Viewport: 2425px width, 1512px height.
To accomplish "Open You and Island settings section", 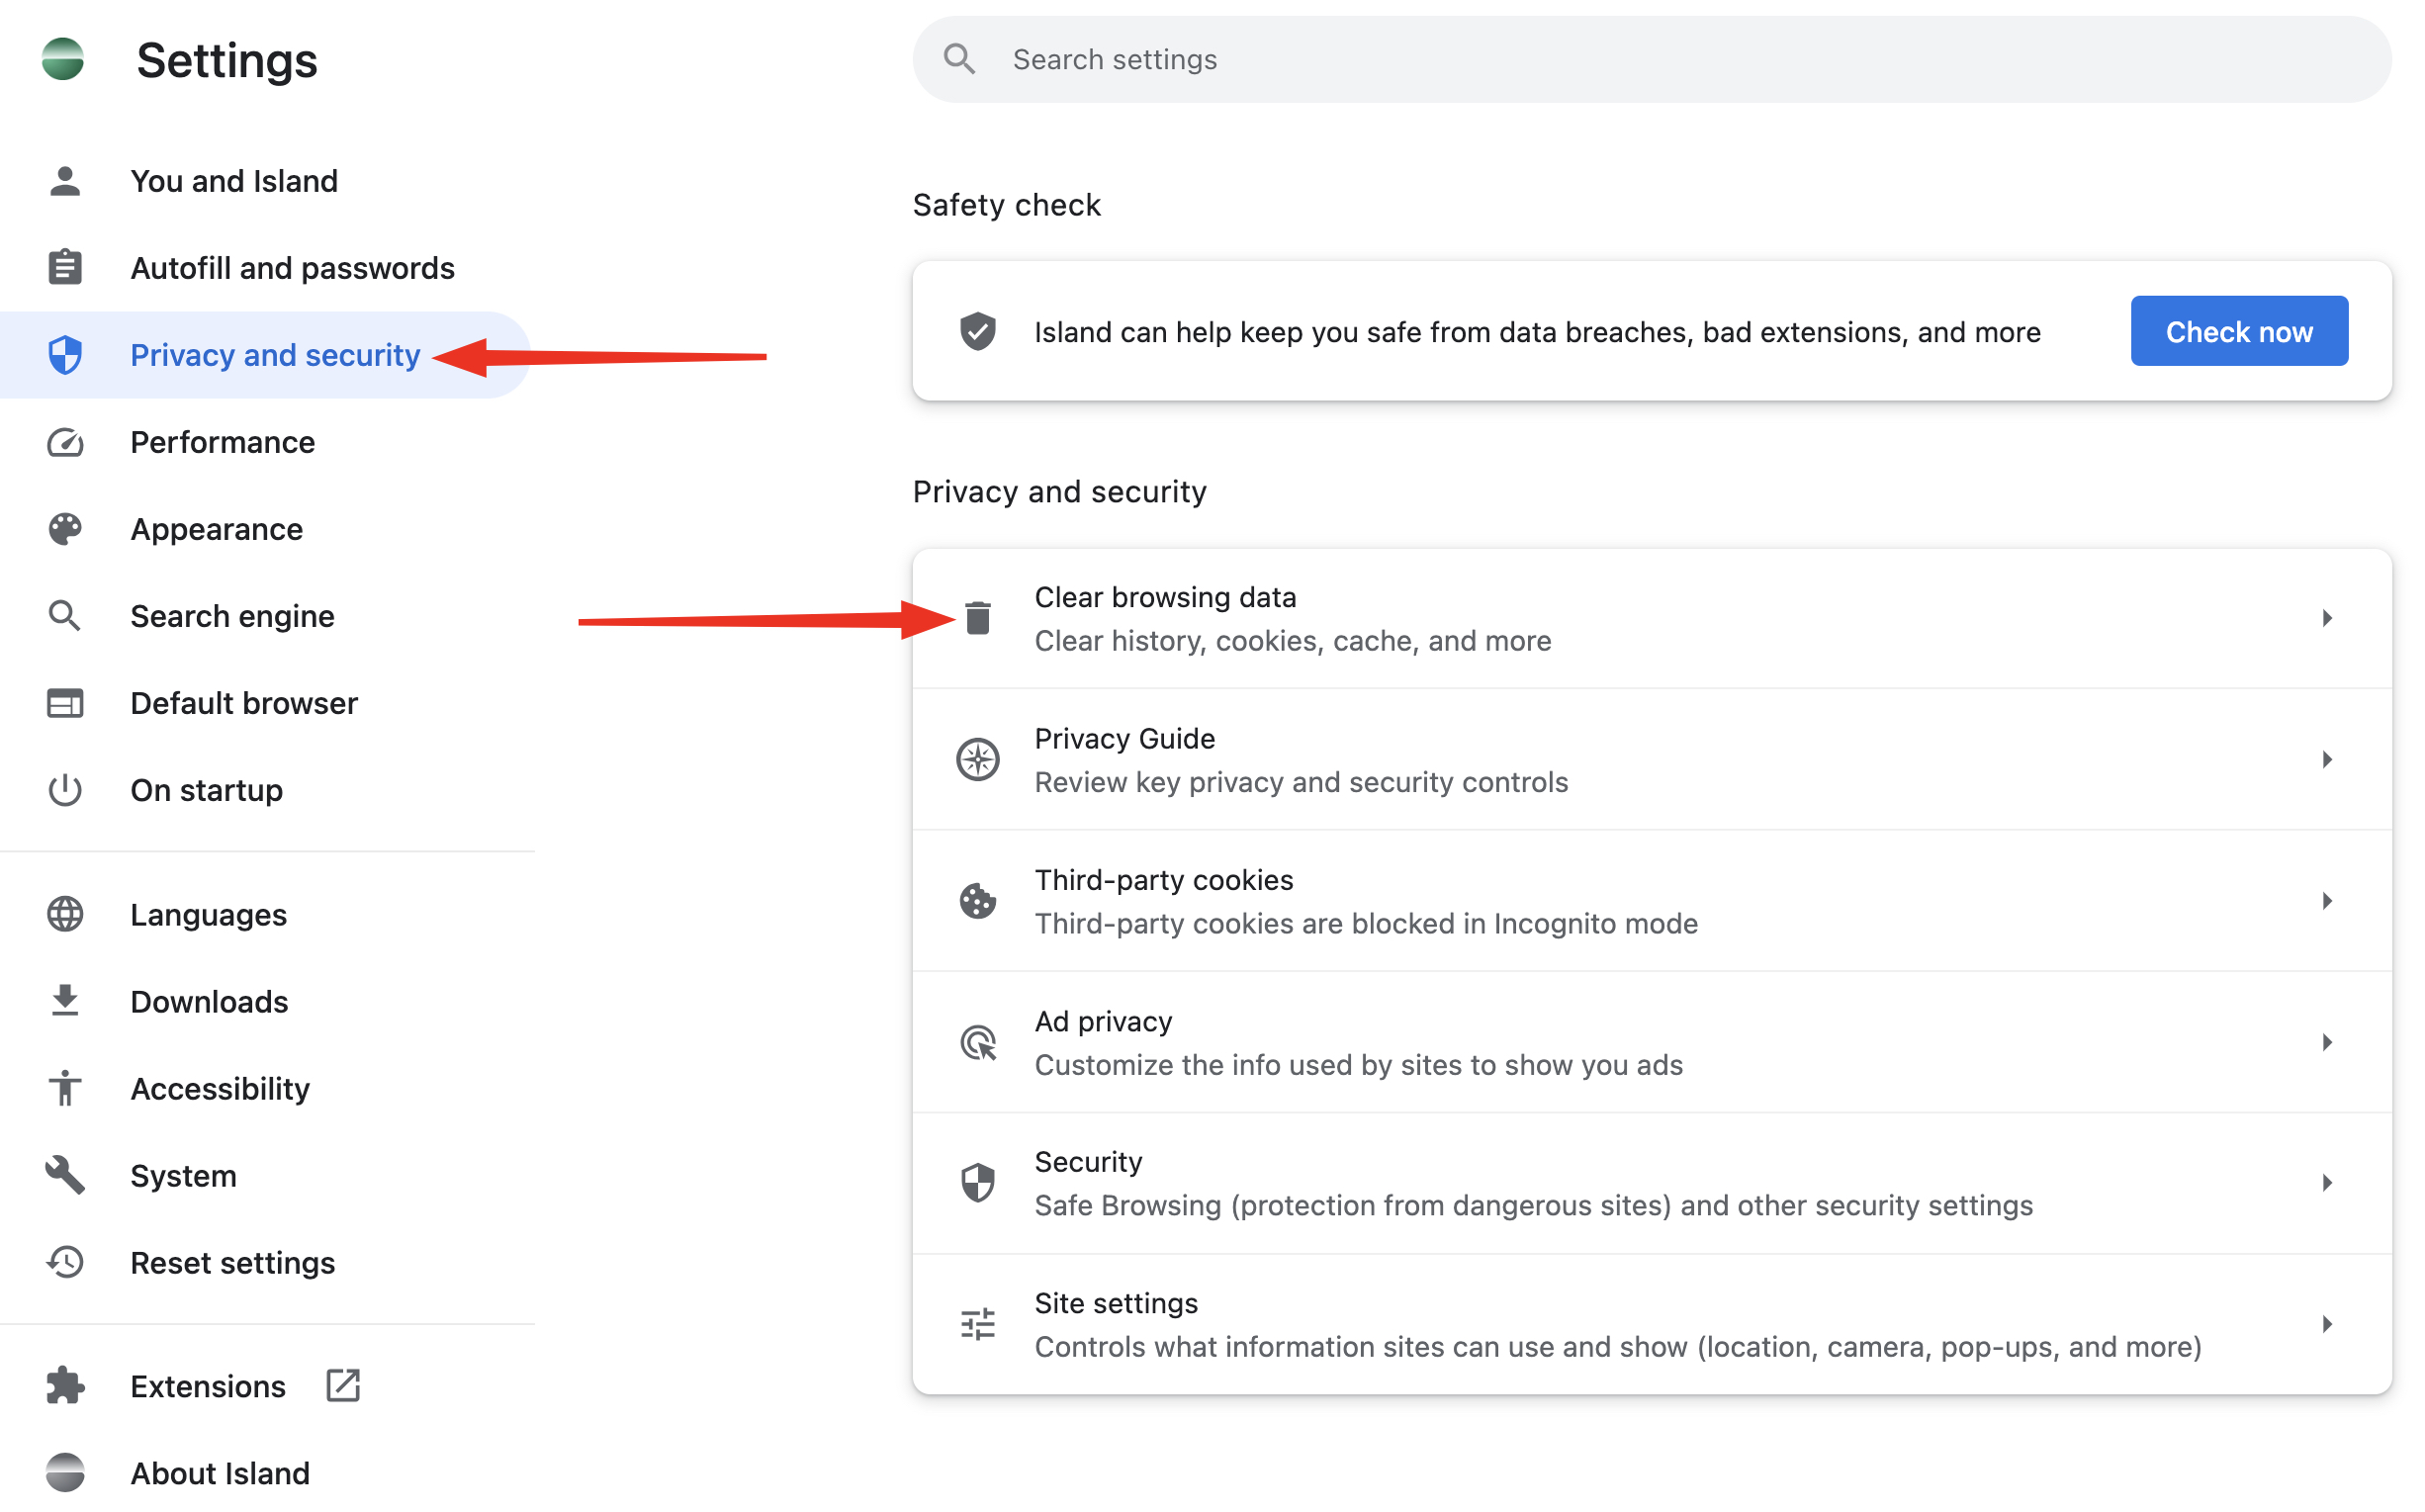I will pyautogui.click(x=265, y=181).
